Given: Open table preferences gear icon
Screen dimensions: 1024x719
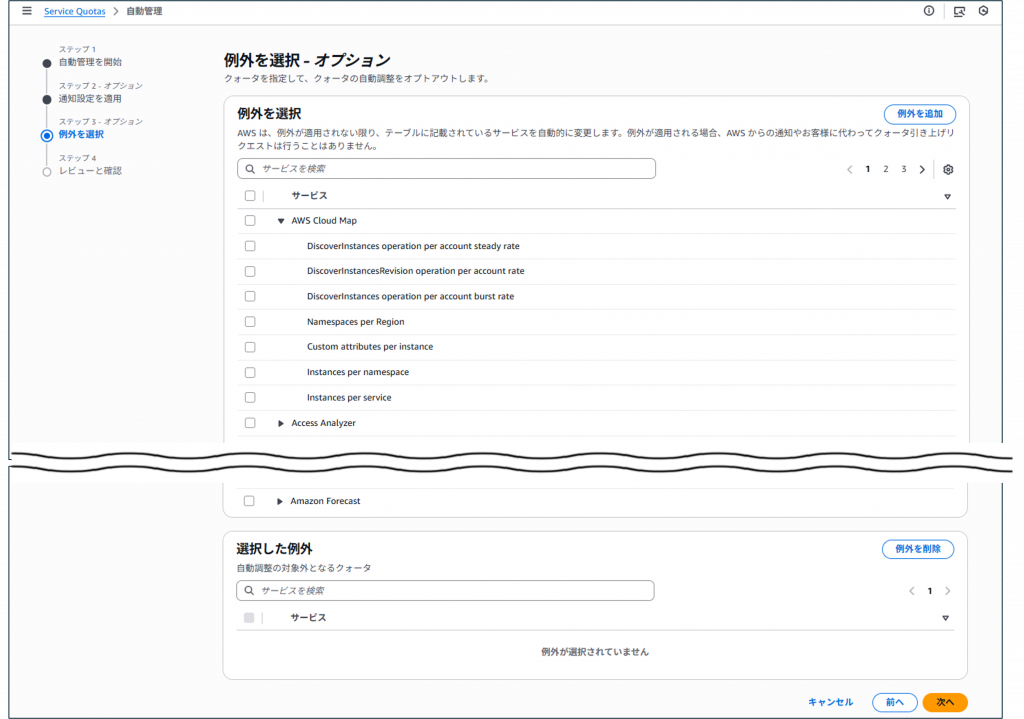Looking at the screenshot, I should tap(948, 170).
